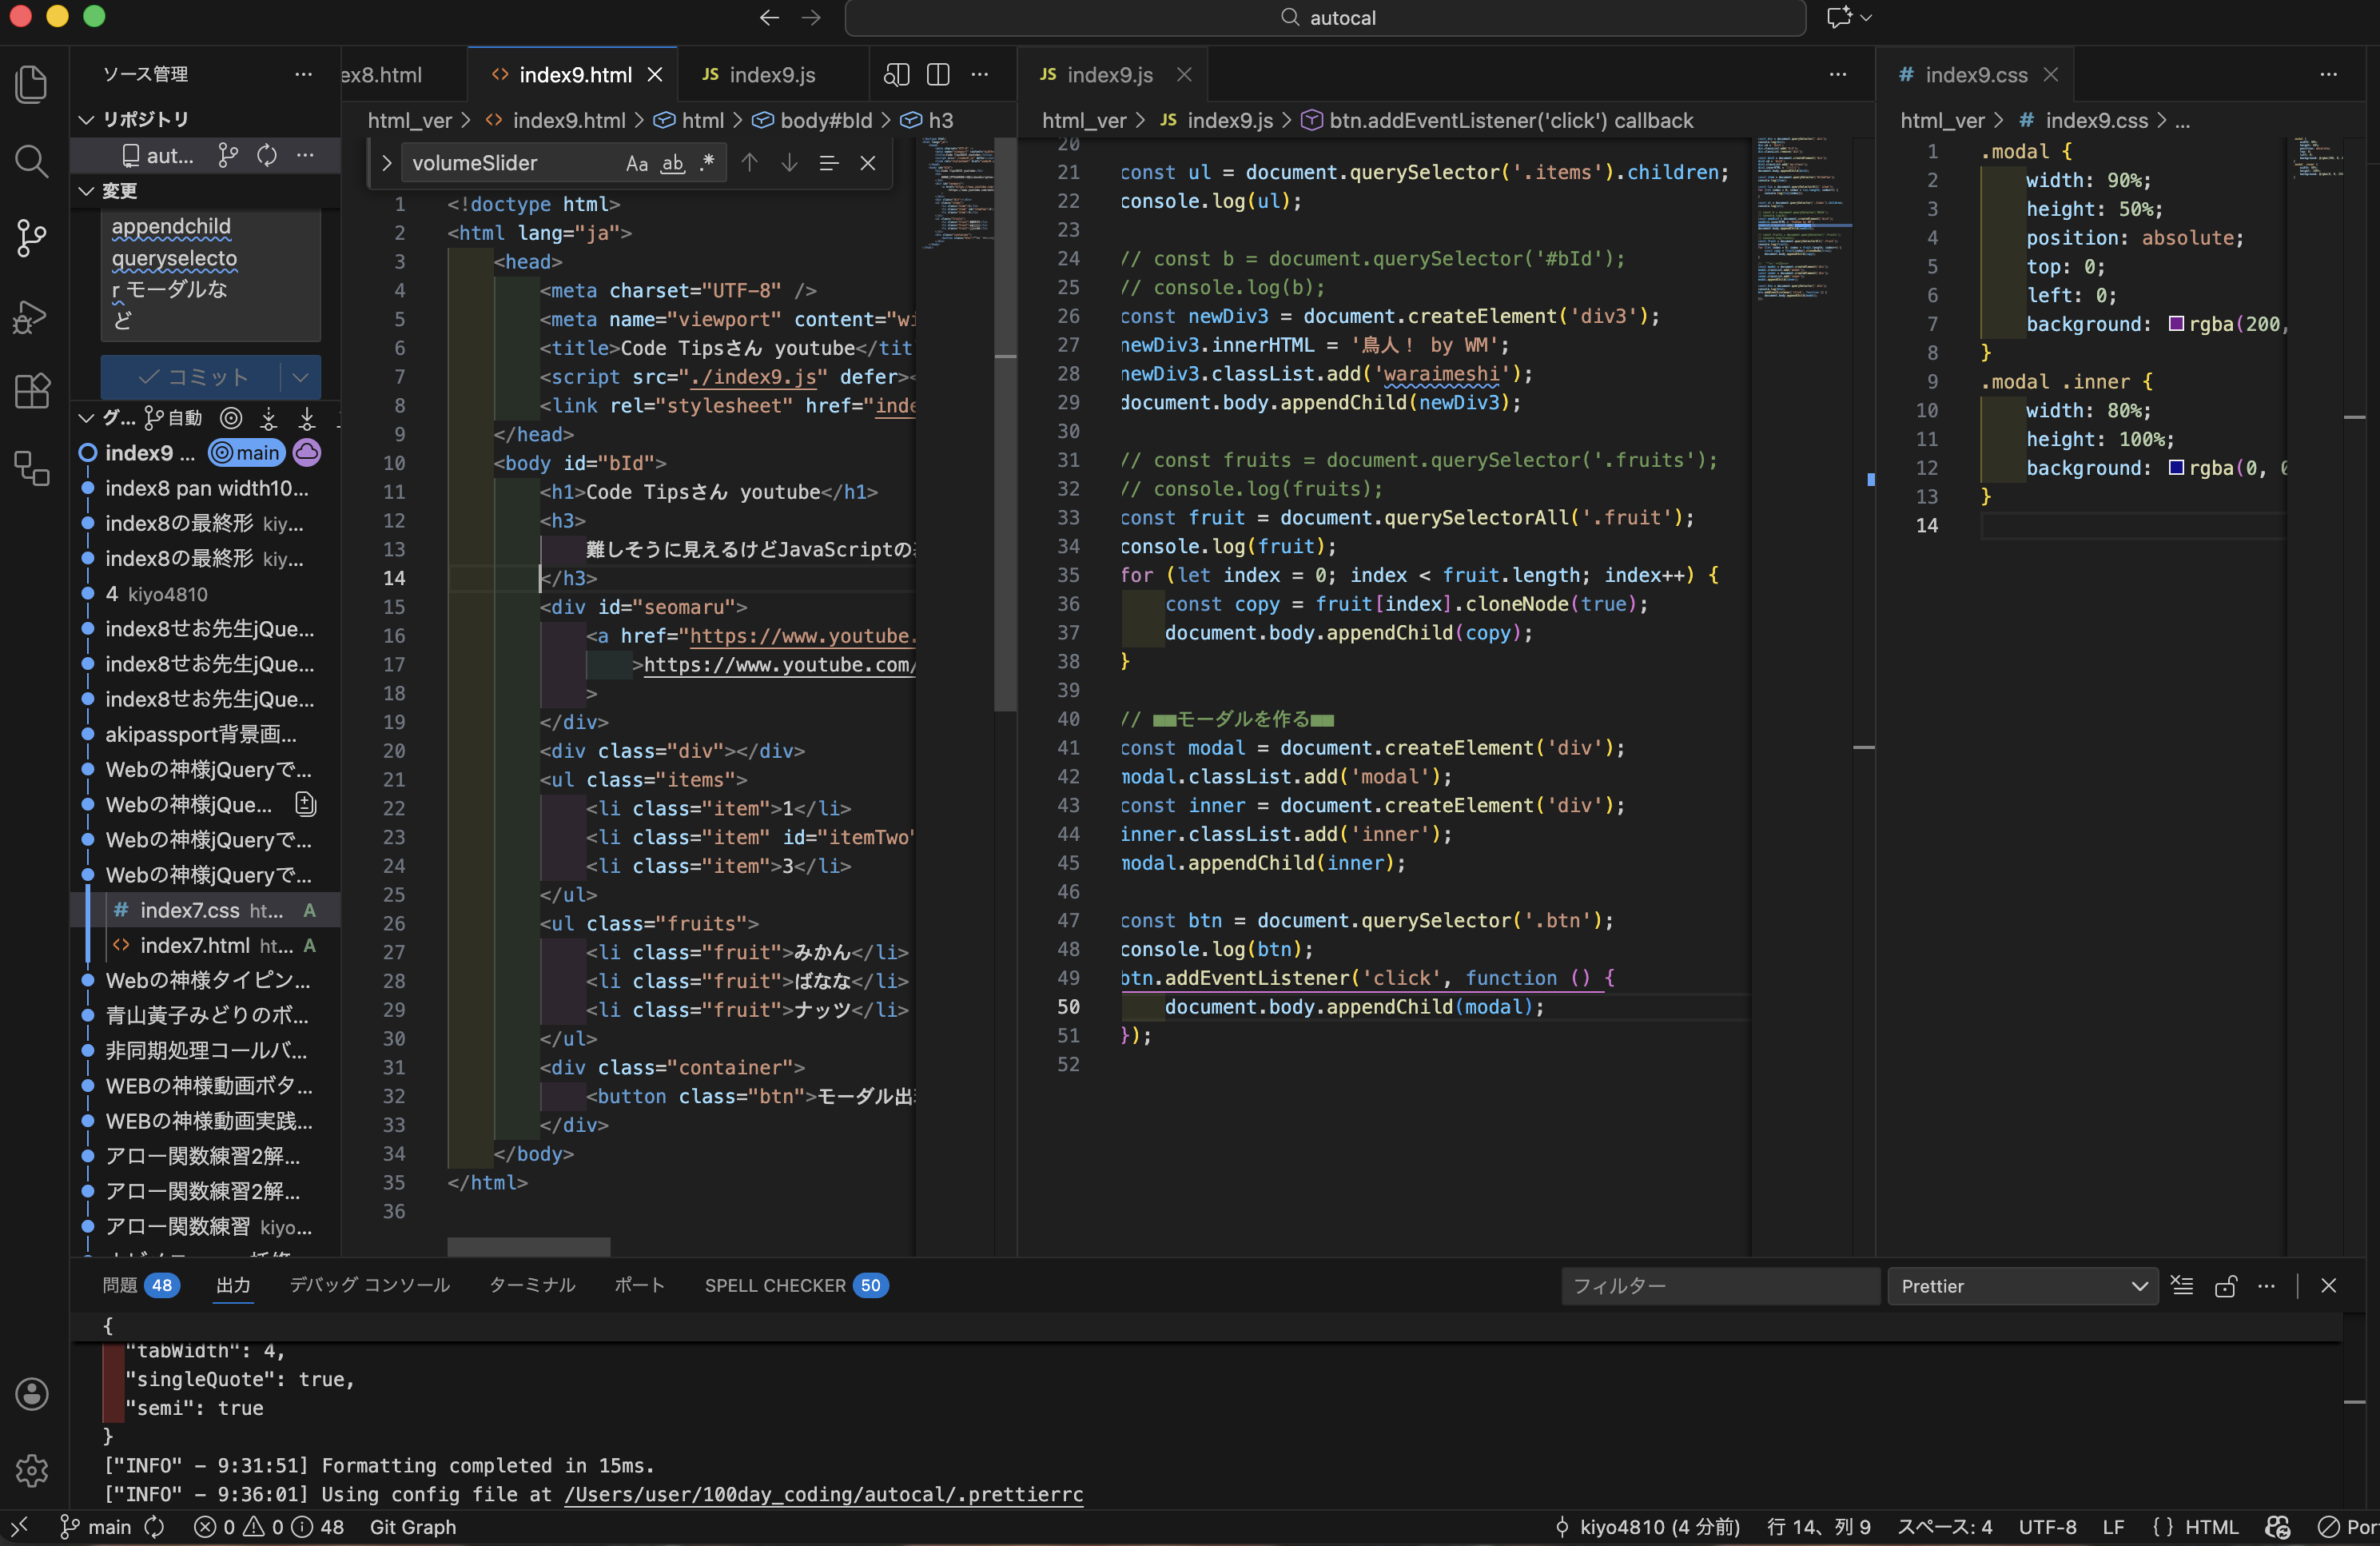Open the commit button dropdown arrow
This screenshot has width=2380, height=1546.
[300, 377]
